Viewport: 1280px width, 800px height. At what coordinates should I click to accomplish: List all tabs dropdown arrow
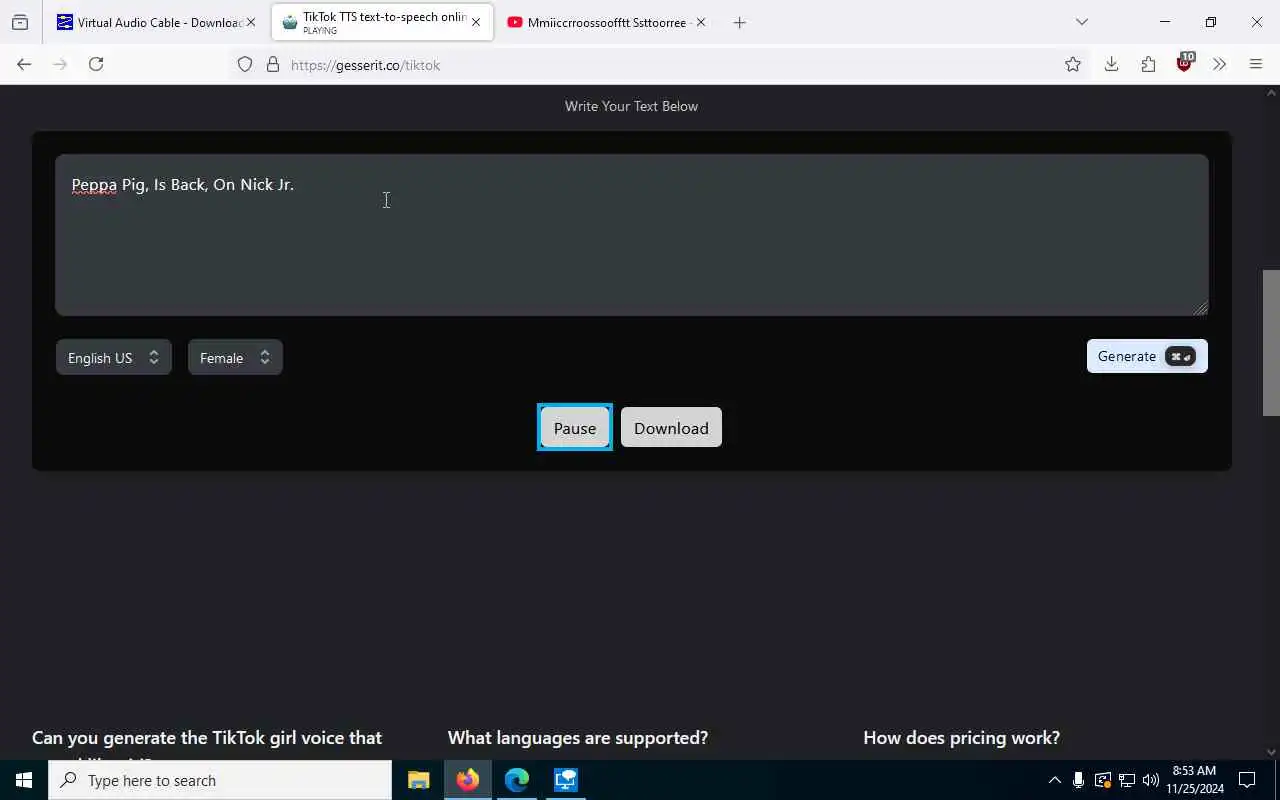coord(1081,22)
